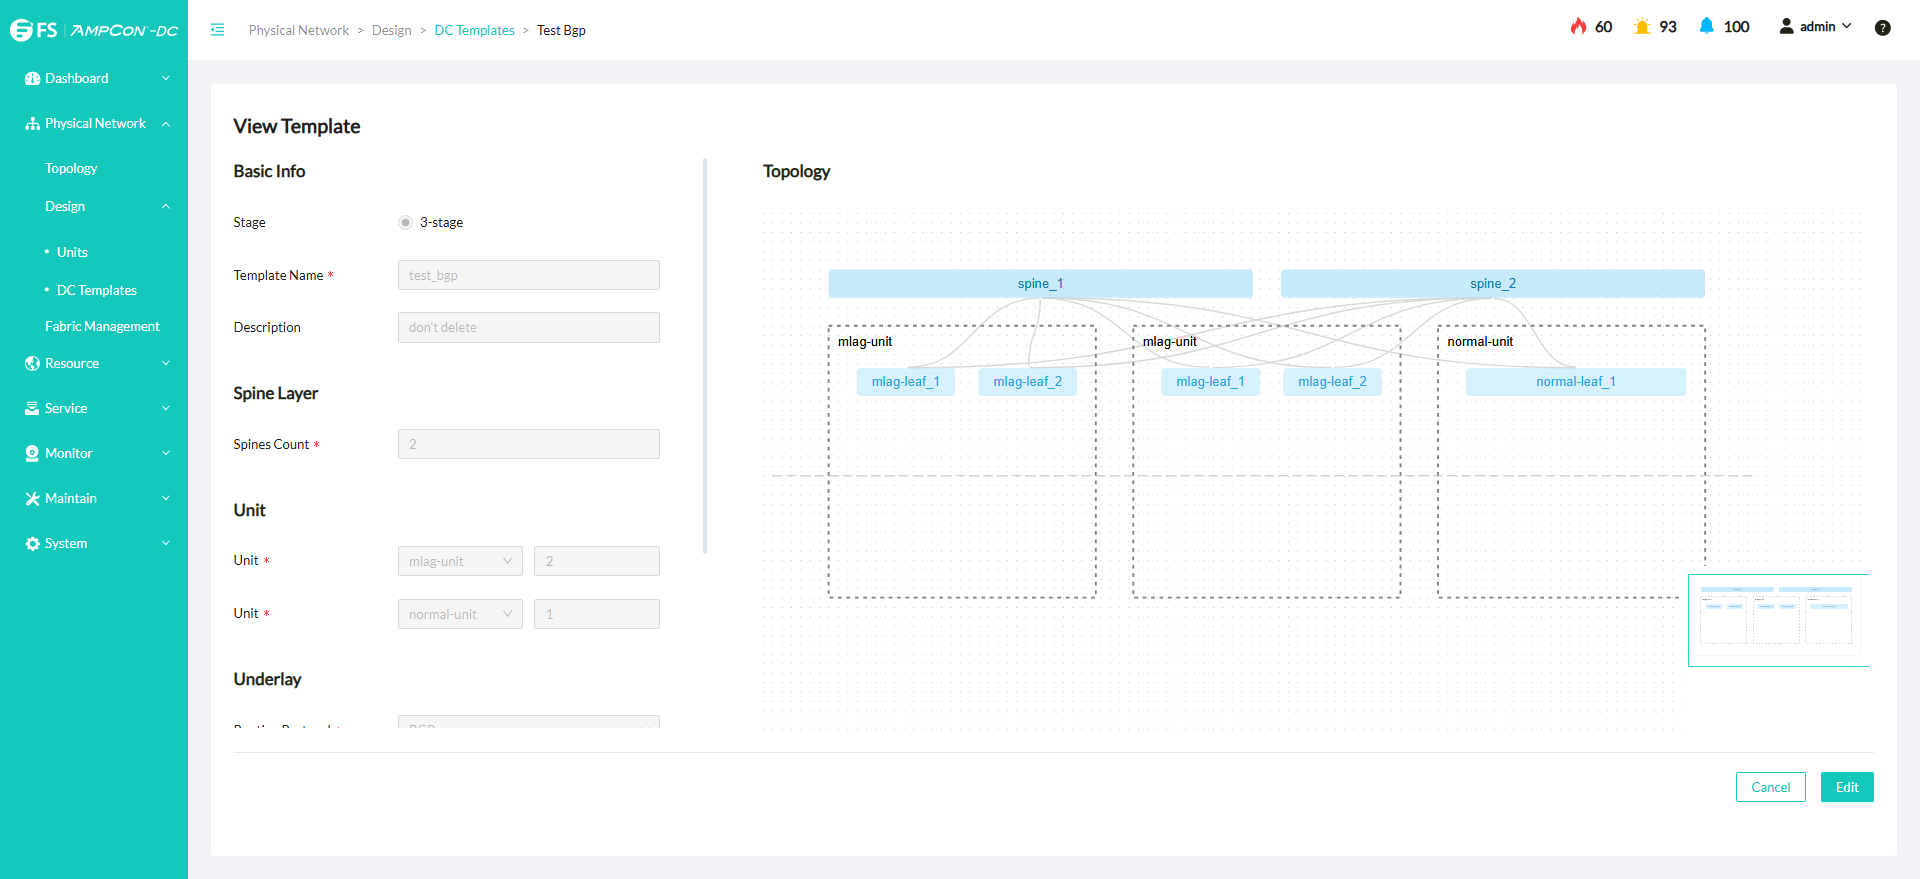Click the admin user avatar icon
The height and width of the screenshot is (879, 1920).
(x=1786, y=27)
